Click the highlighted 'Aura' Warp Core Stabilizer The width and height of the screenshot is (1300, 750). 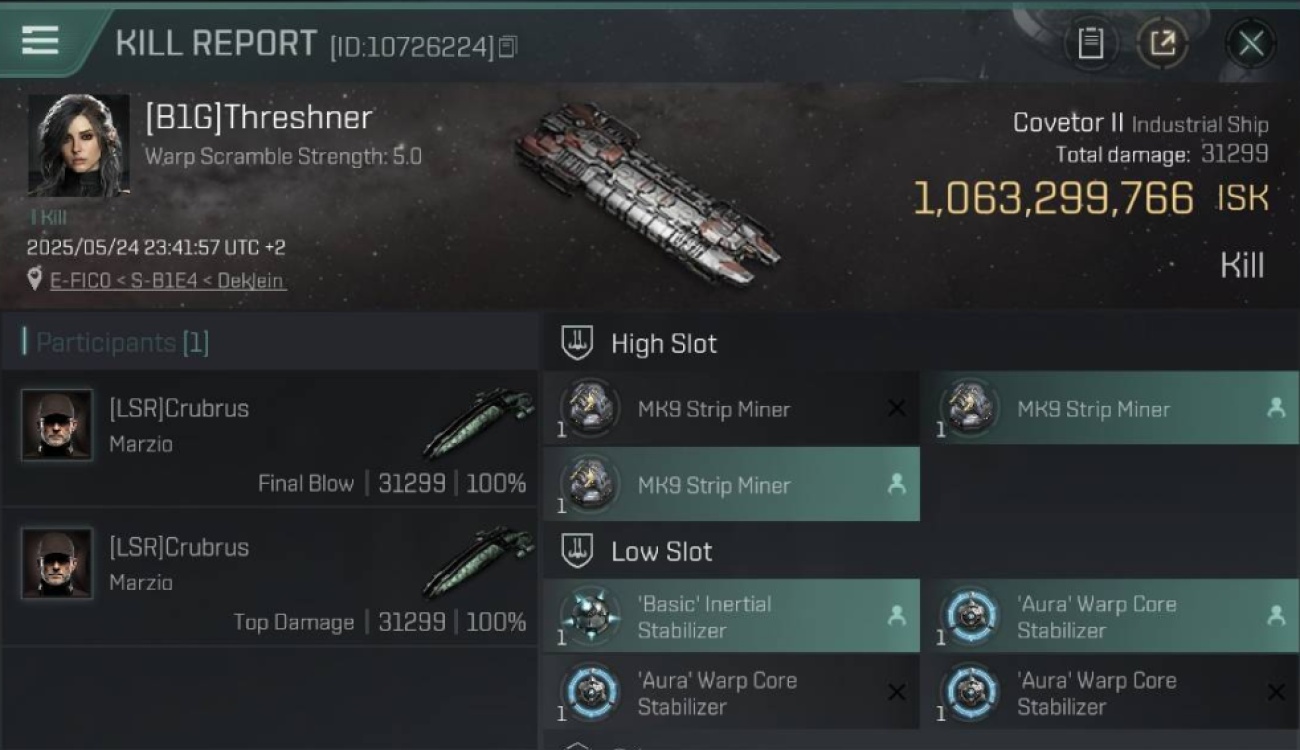click(1110, 617)
